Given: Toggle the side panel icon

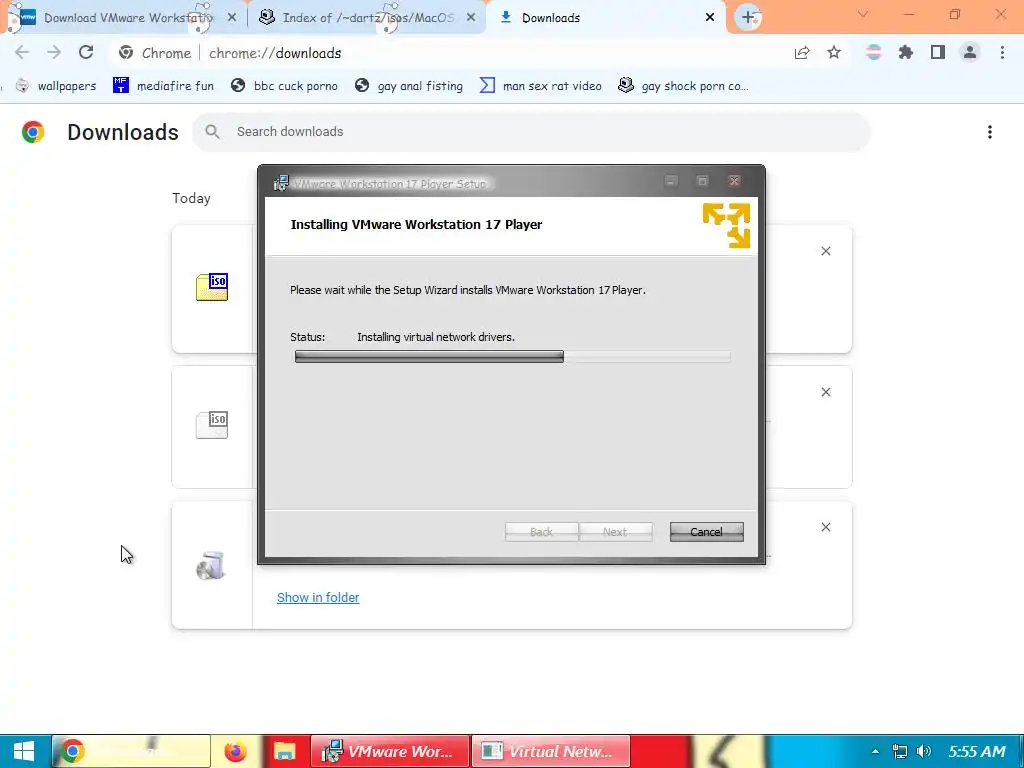Looking at the screenshot, I should [x=938, y=53].
